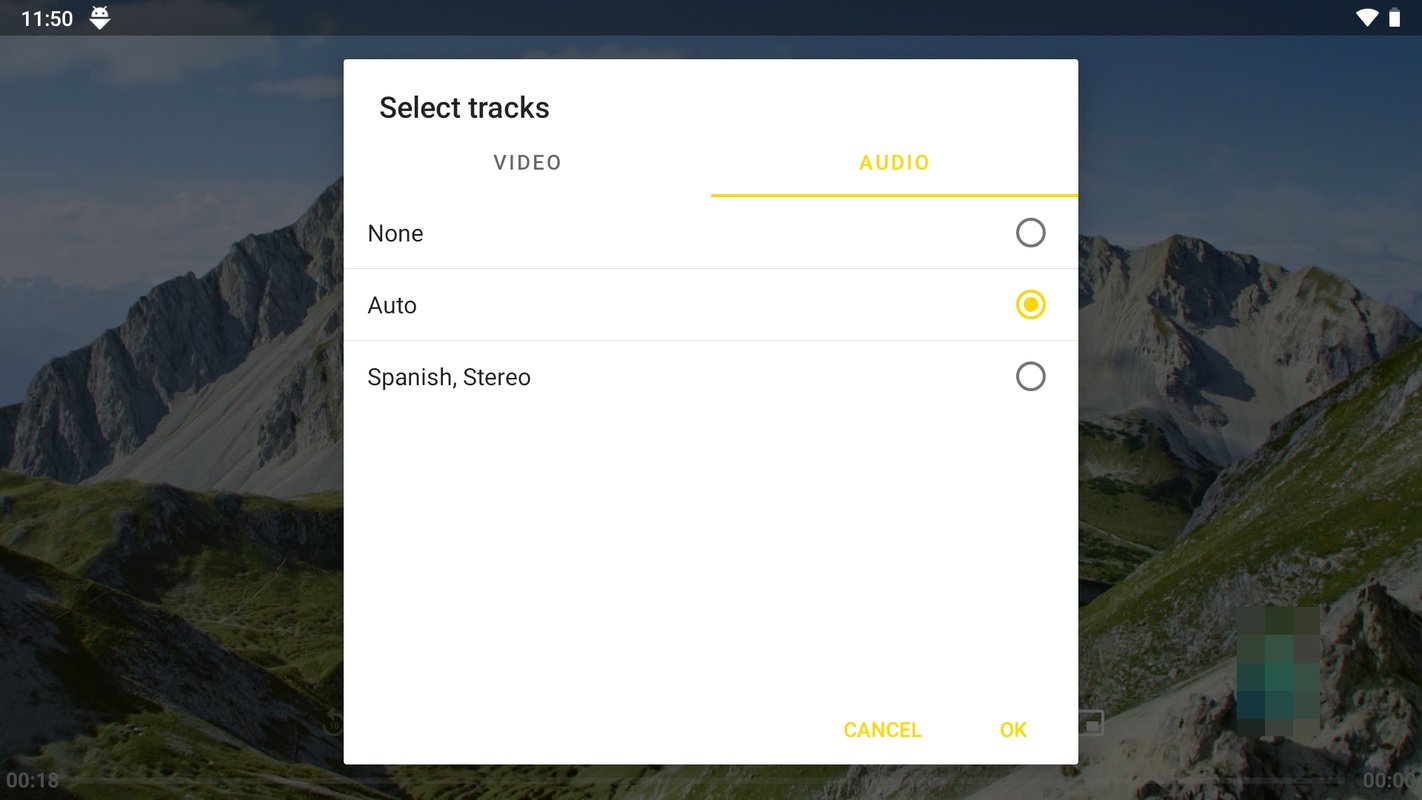Confirm track selection with OK
The height and width of the screenshot is (800, 1422).
click(1013, 730)
